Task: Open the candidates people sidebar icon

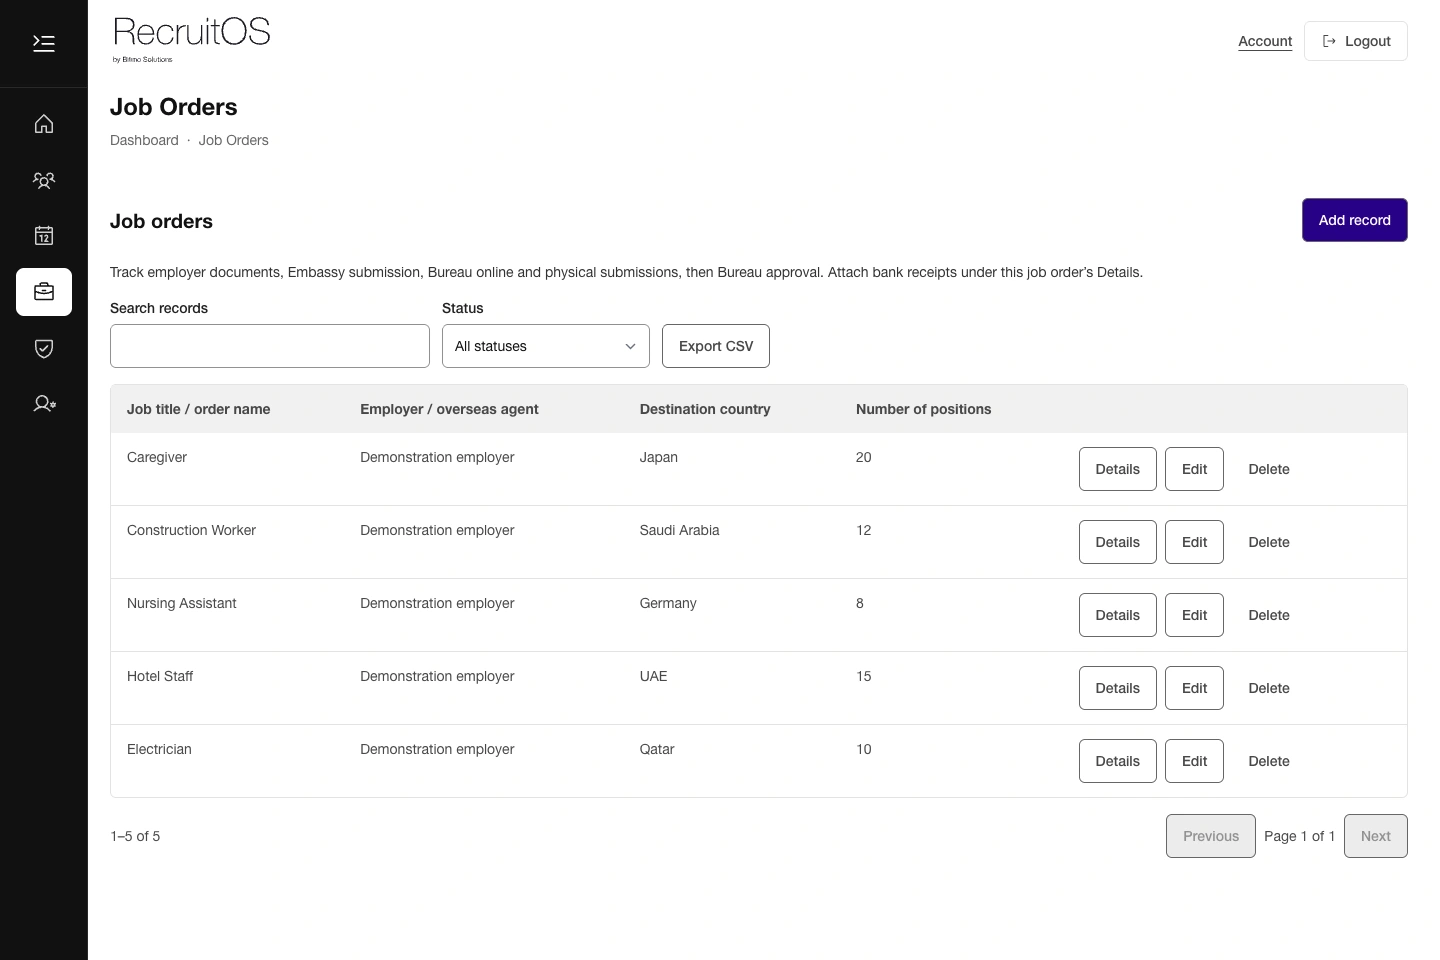Action: coord(44,180)
